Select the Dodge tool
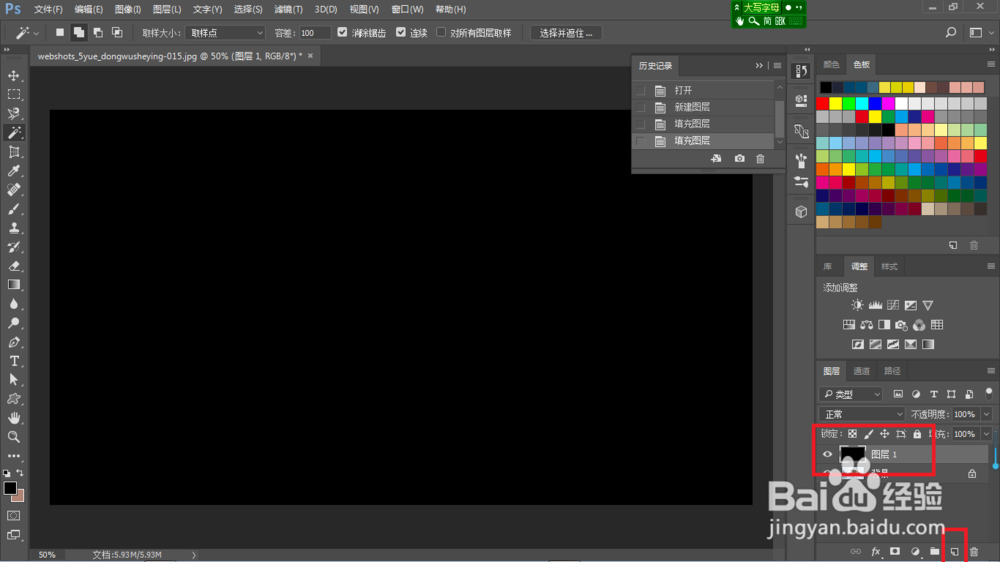This screenshot has height=562, width=1000. click(x=13, y=323)
